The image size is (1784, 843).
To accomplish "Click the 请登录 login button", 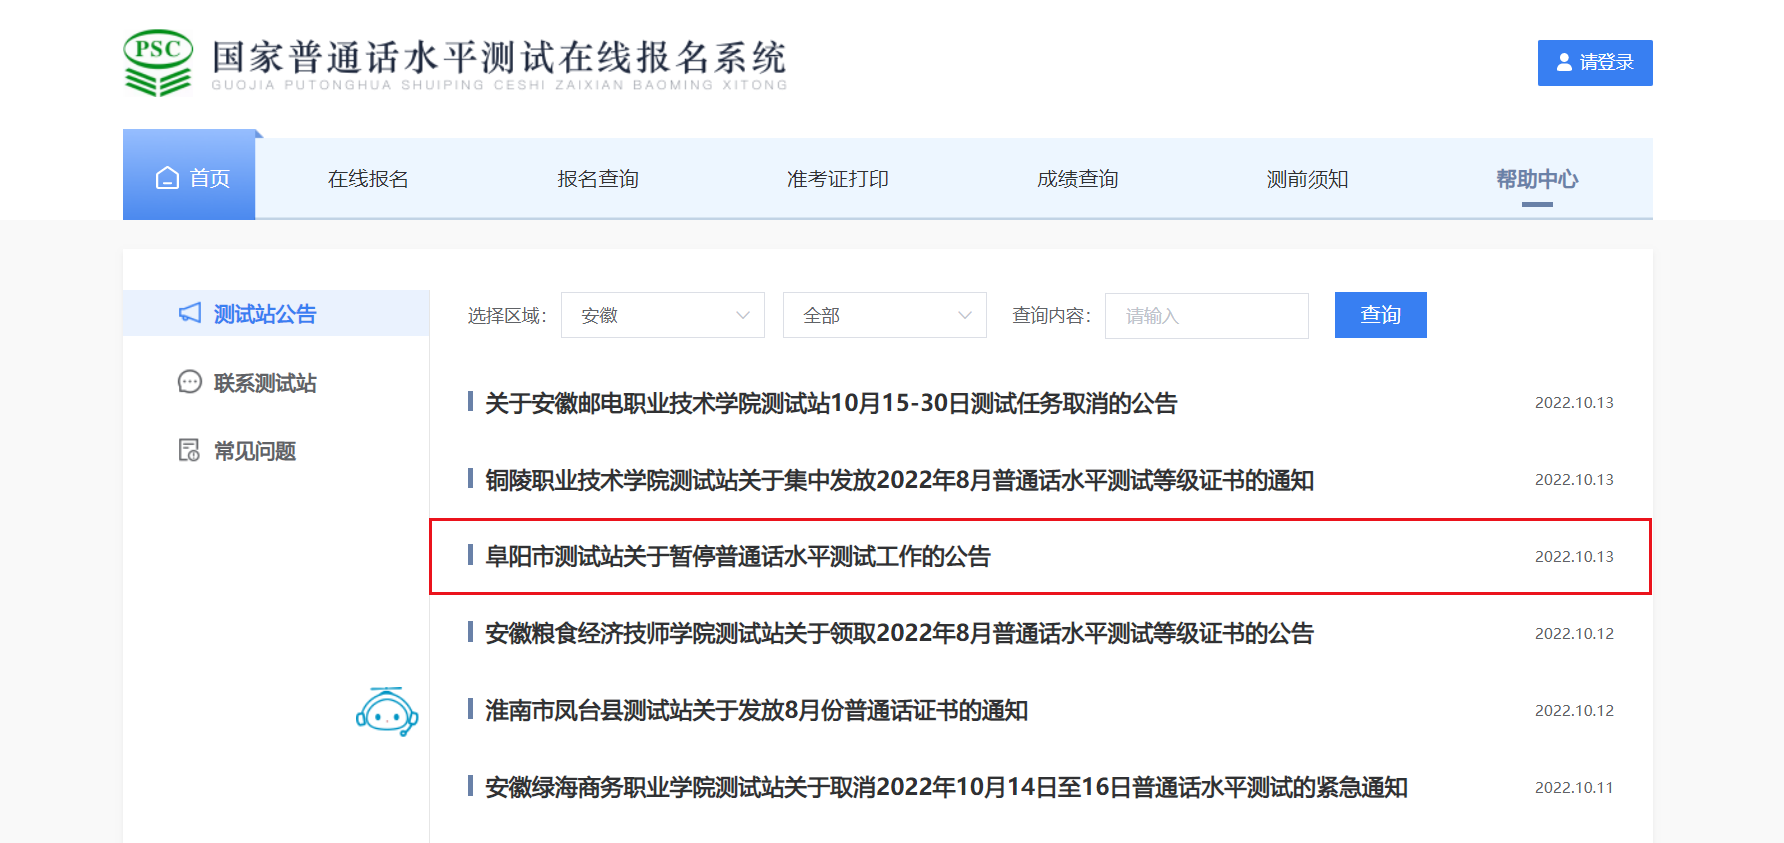I will coord(1595,63).
